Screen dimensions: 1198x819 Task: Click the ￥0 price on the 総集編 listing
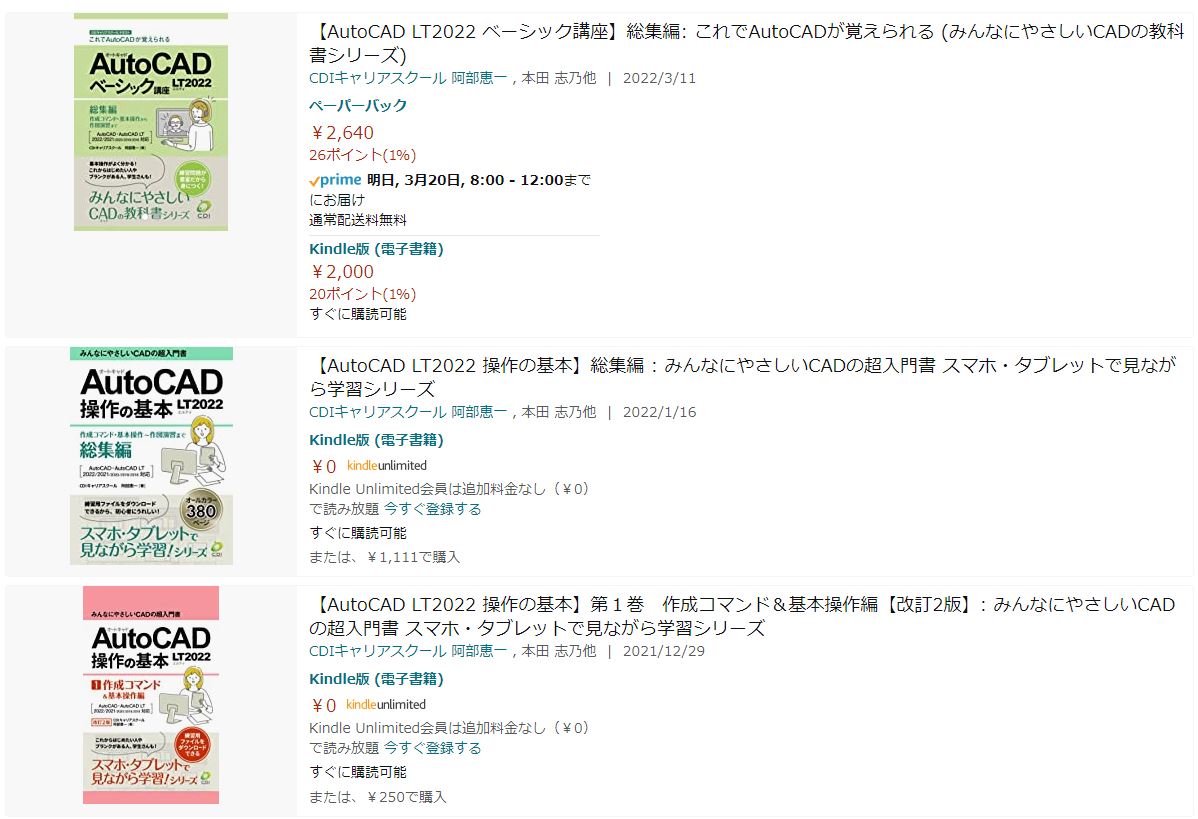pyautogui.click(x=323, y=466)
